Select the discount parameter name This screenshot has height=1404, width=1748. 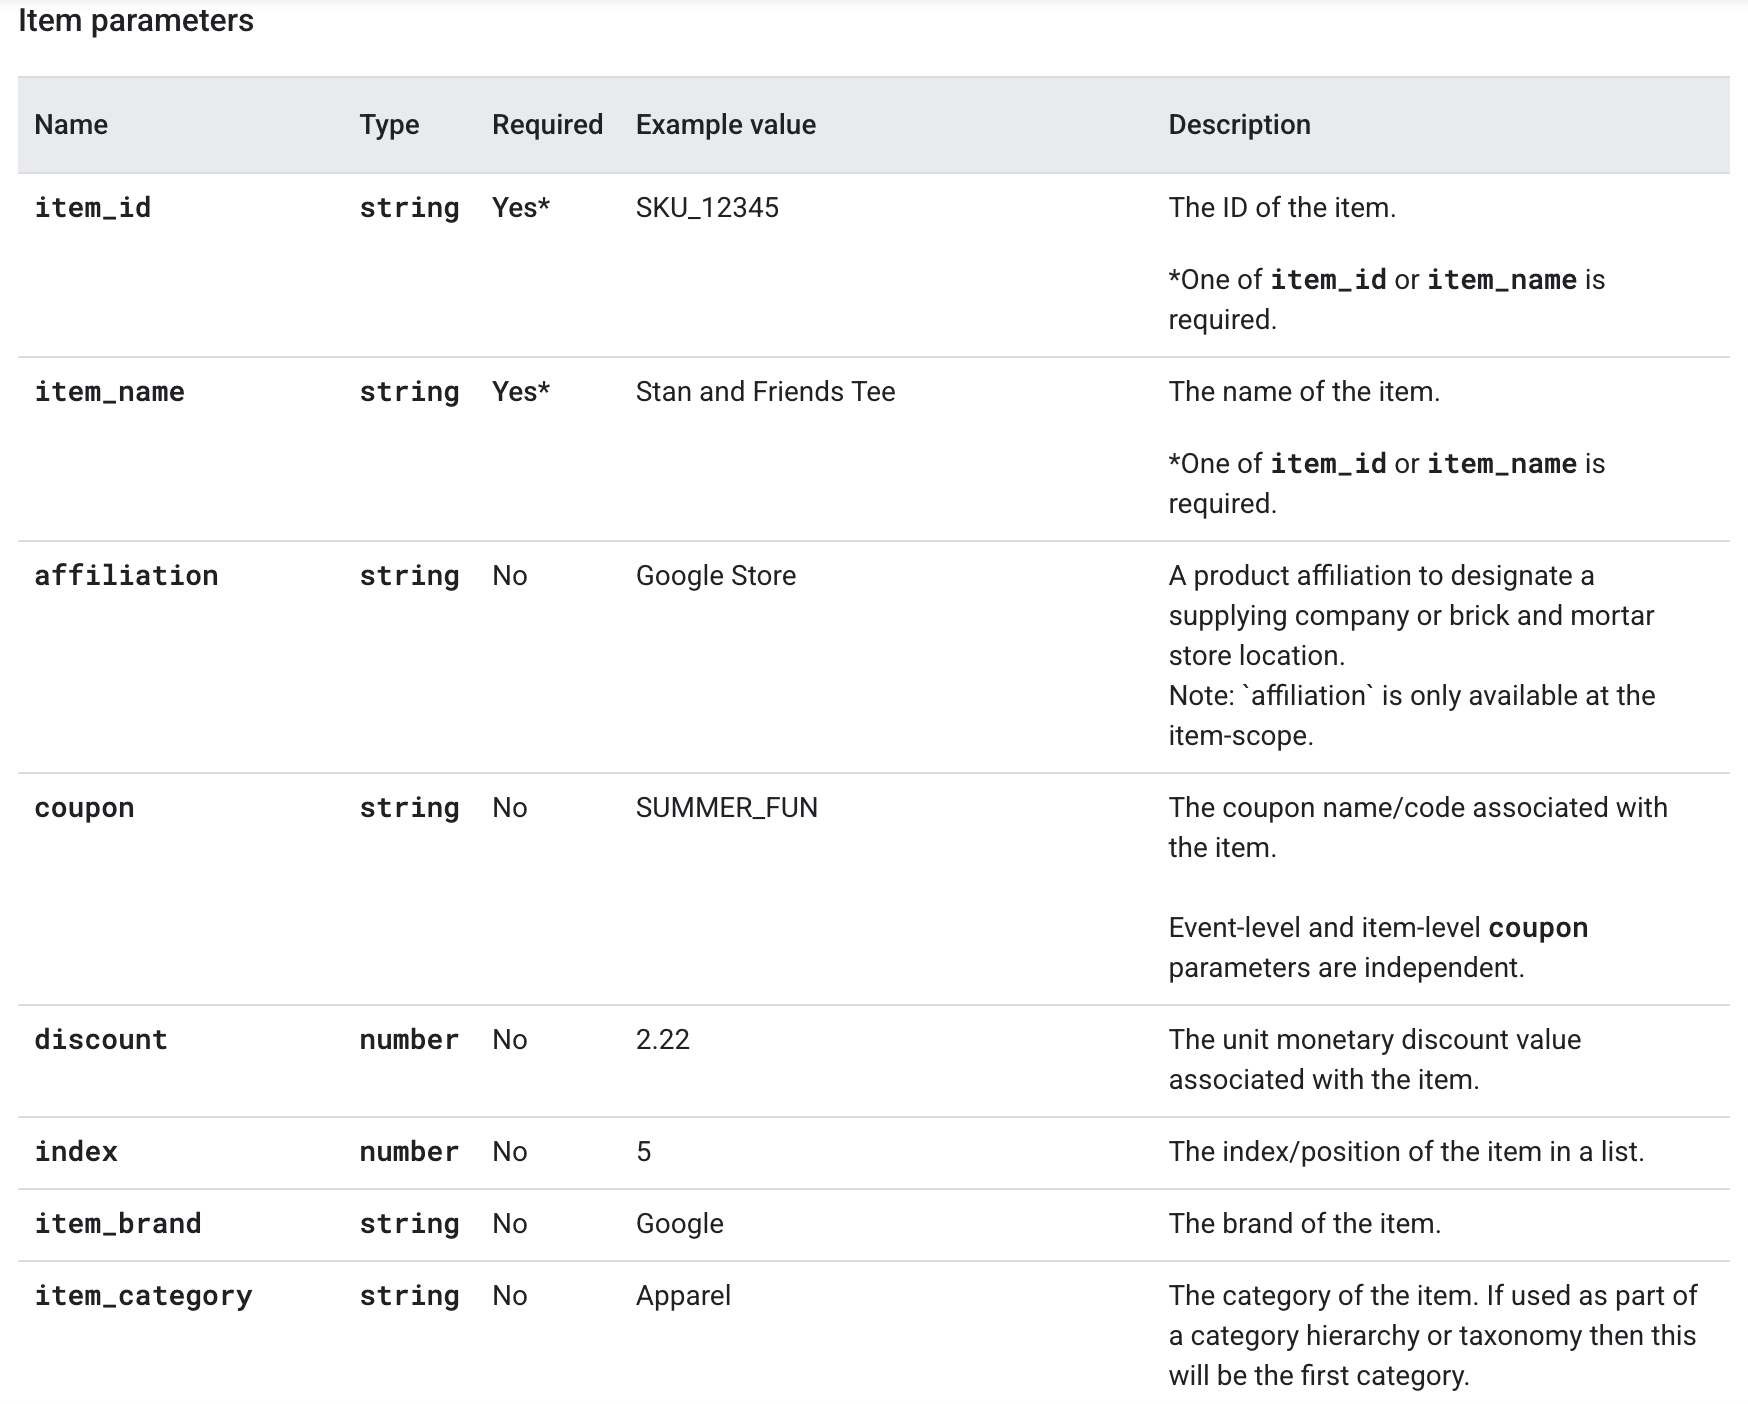click(x=101, y=1039)
